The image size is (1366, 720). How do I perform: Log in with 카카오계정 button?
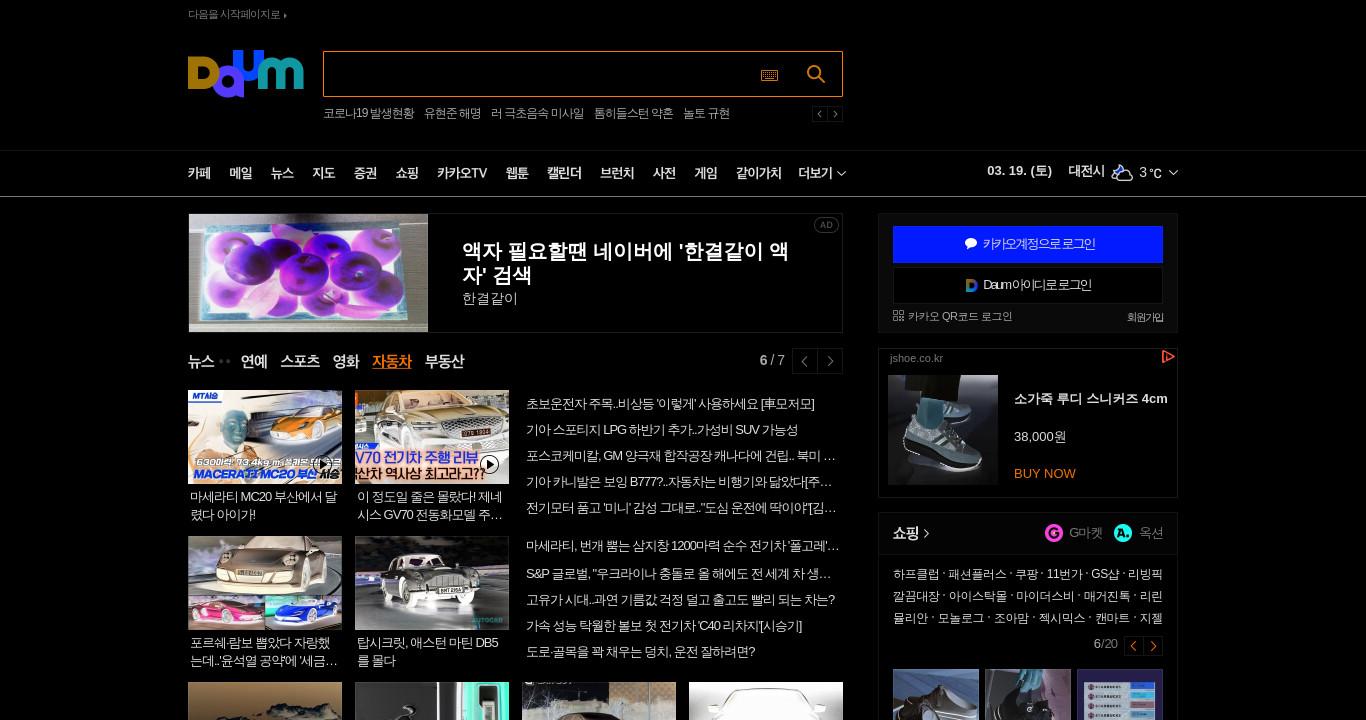coord(1028,244)
